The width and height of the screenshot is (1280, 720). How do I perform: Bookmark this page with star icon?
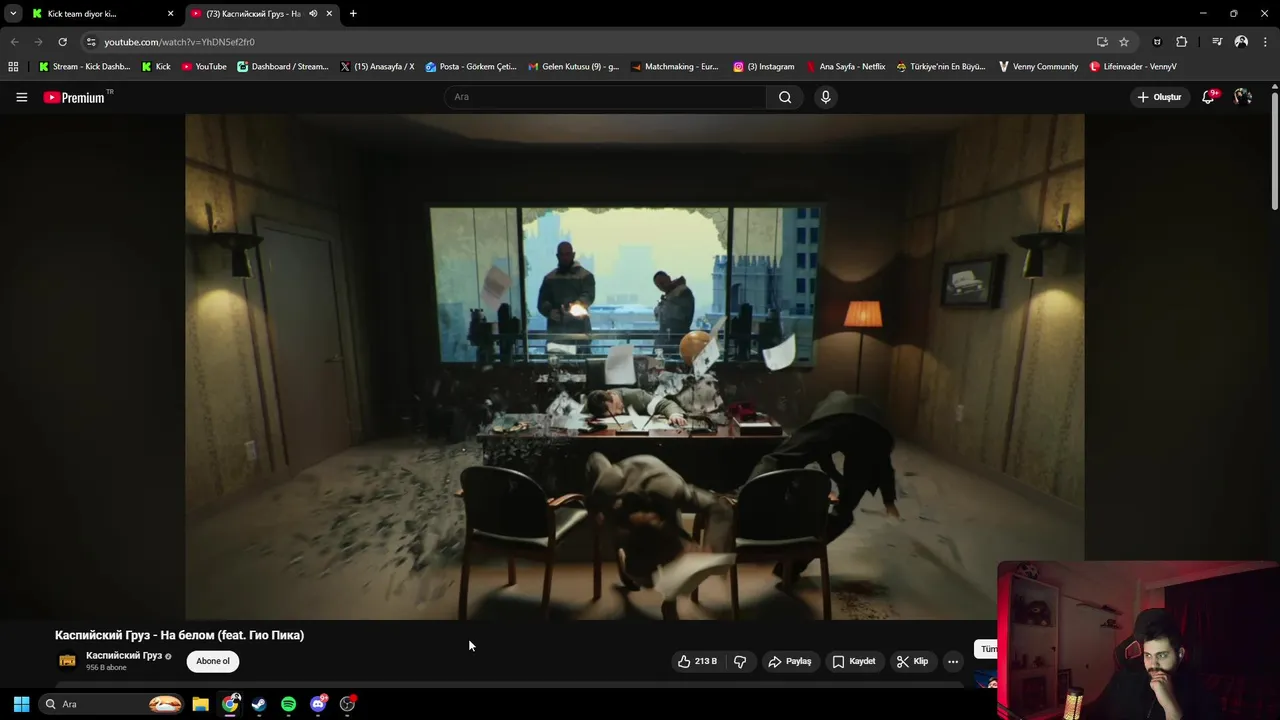point(1124,42)
